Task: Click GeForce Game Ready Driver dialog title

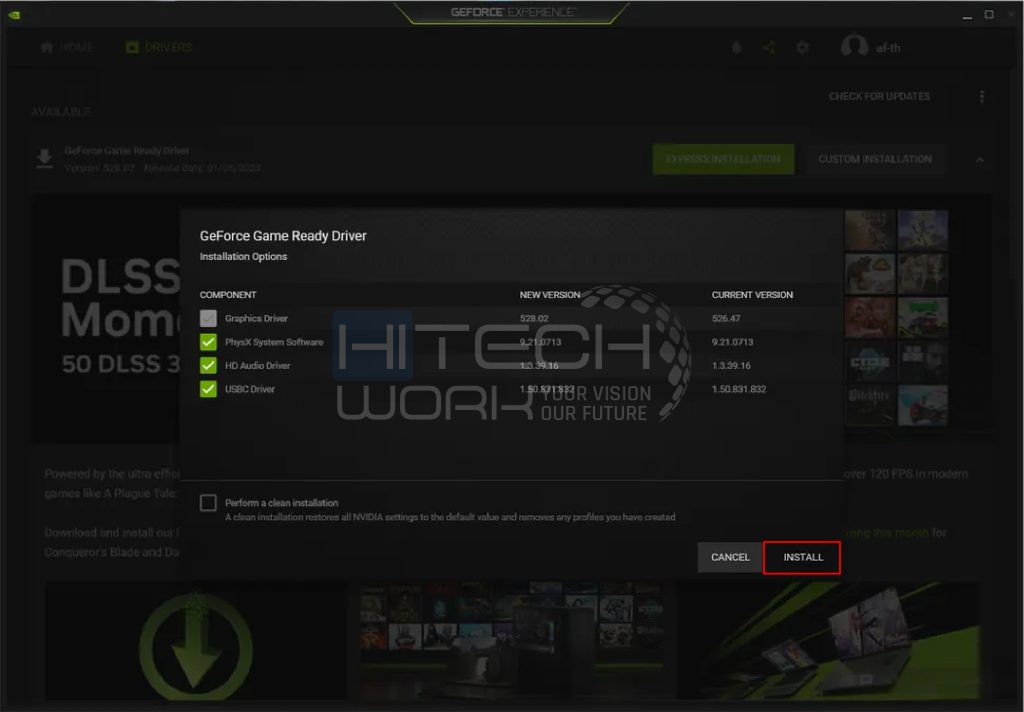Action: click(x=283, y=236)
